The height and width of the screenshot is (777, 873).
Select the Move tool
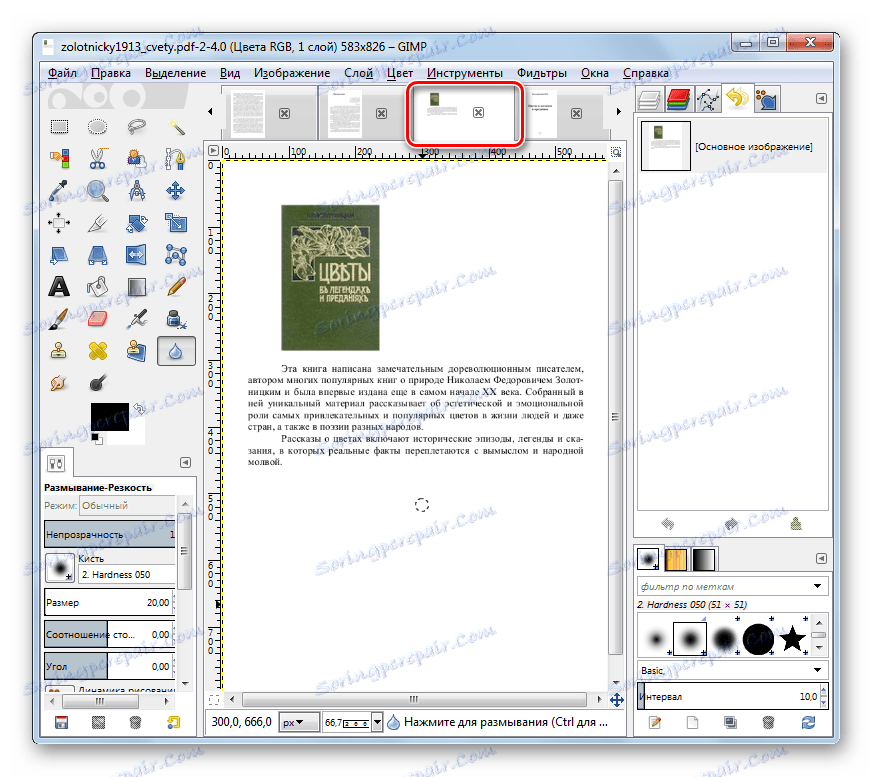click(176, 191)
